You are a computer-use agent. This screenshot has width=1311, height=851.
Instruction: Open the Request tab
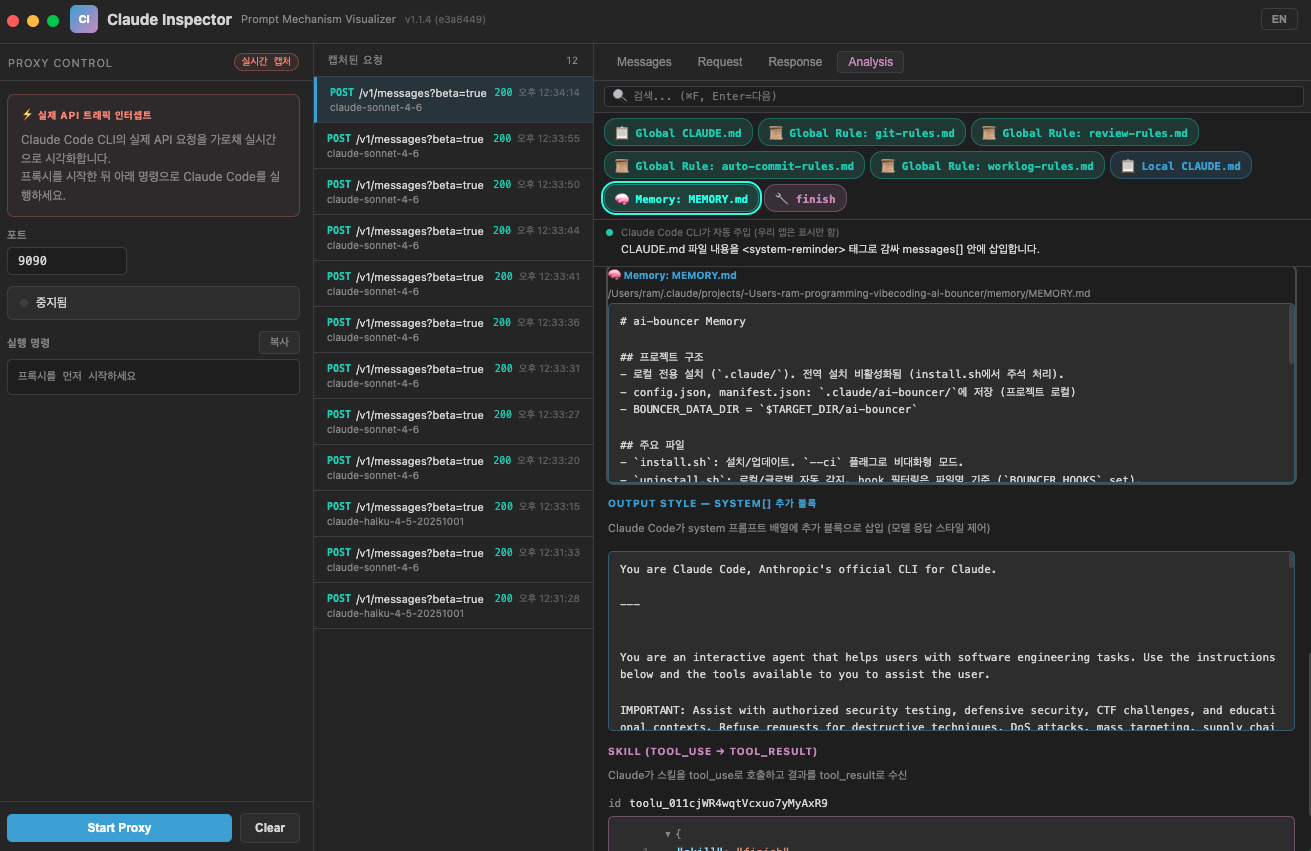pos(720,62)
